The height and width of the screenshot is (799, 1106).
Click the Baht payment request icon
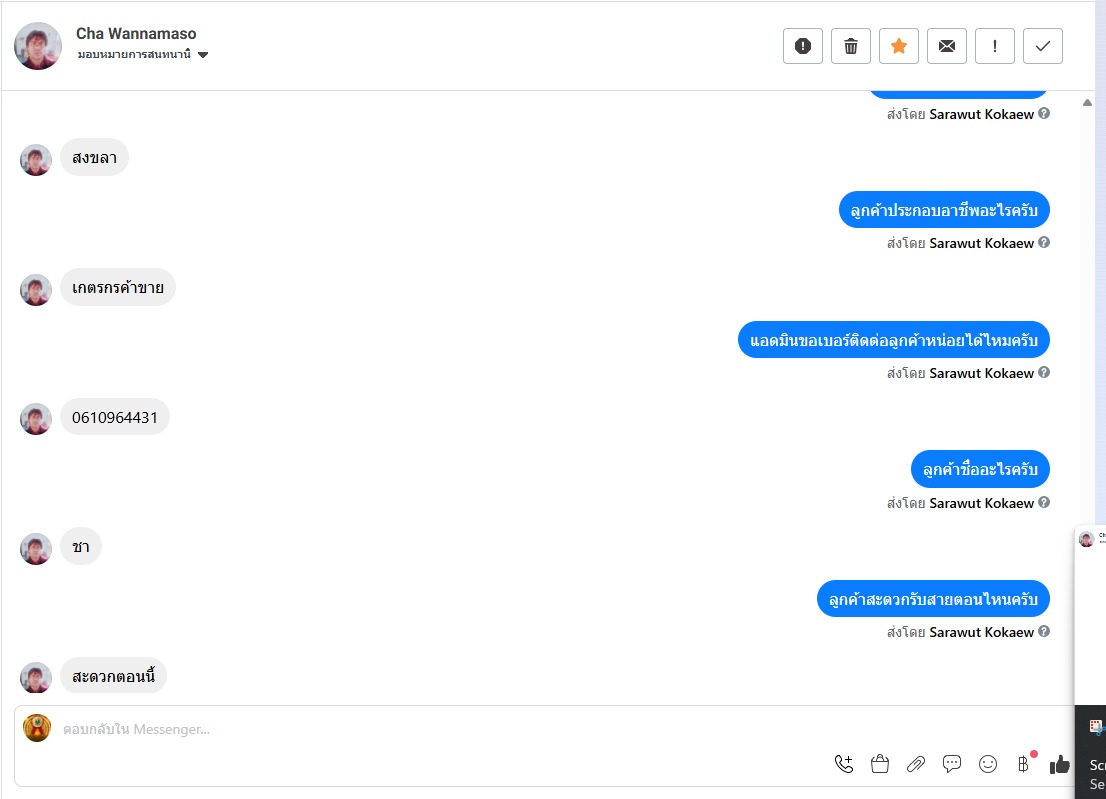tap(1023, 764)
